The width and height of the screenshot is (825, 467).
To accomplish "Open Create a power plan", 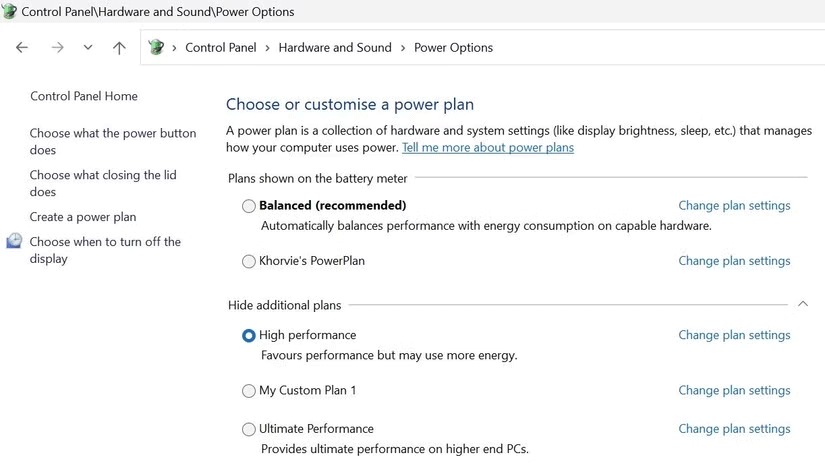I will [83, 217].
